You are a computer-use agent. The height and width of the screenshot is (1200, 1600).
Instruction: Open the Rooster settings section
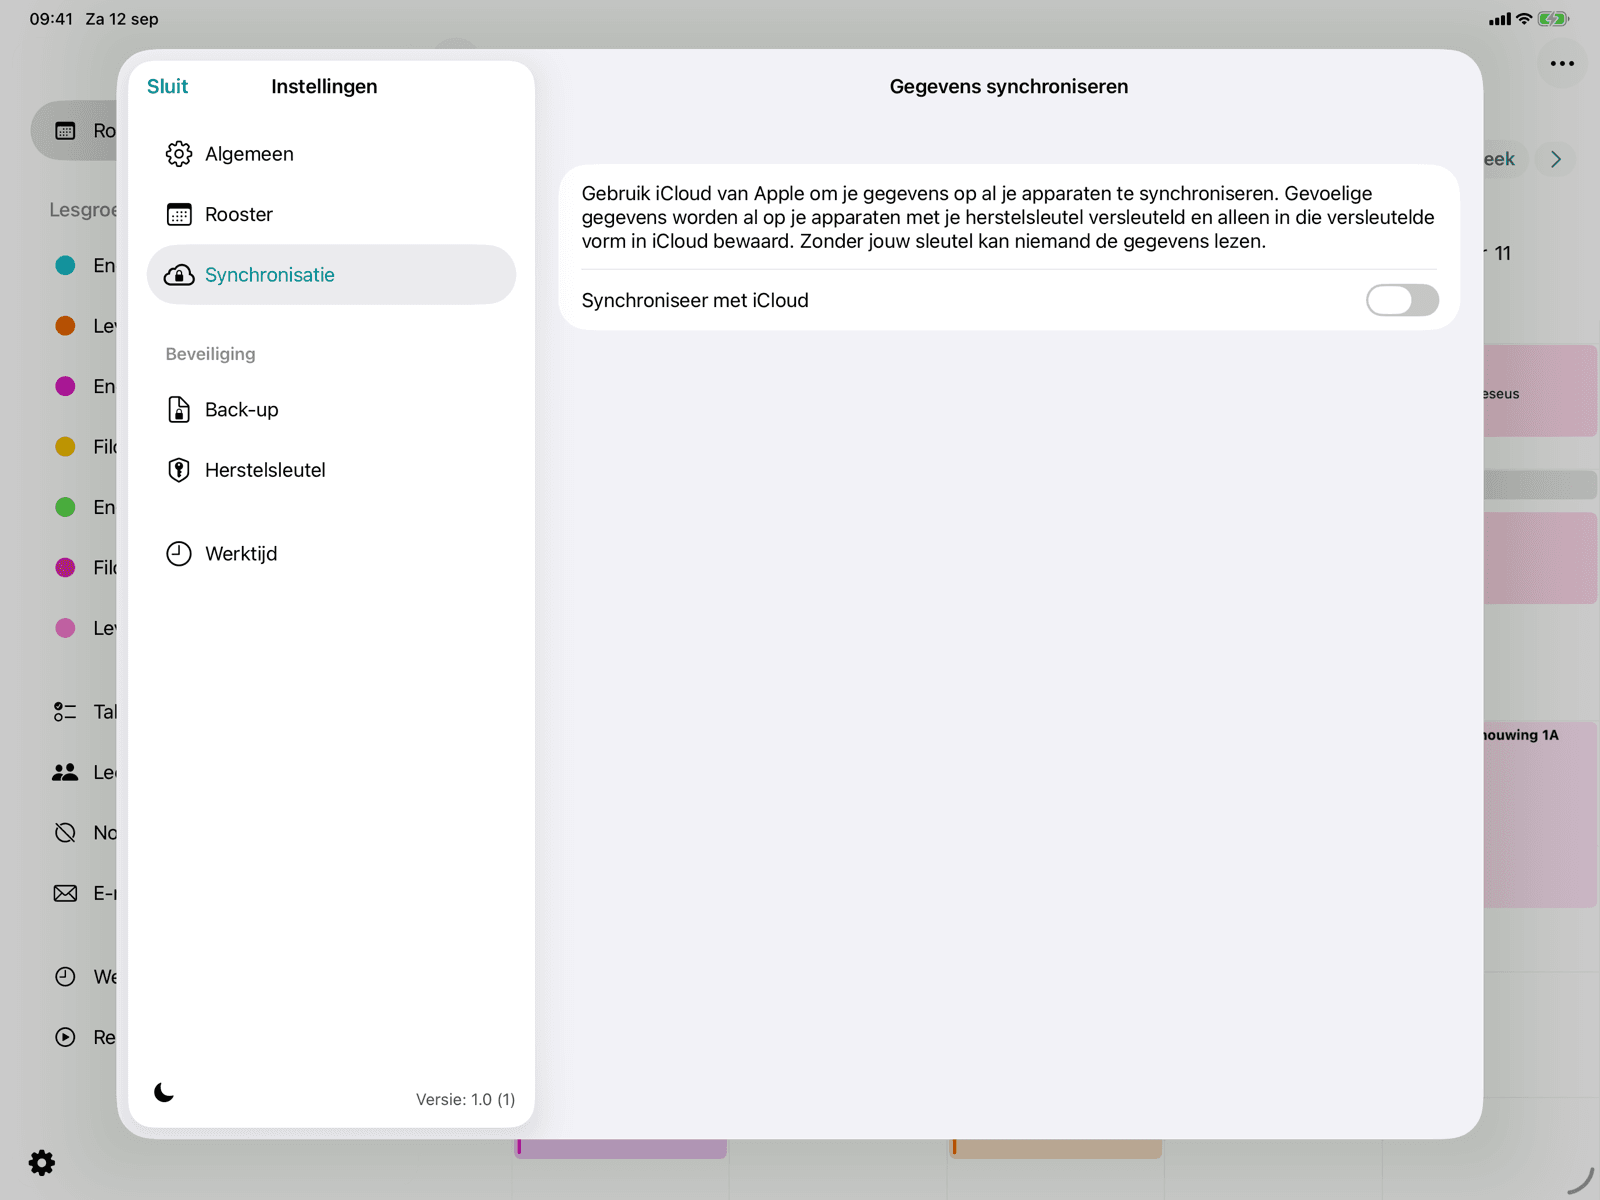(x=331, y=214)
